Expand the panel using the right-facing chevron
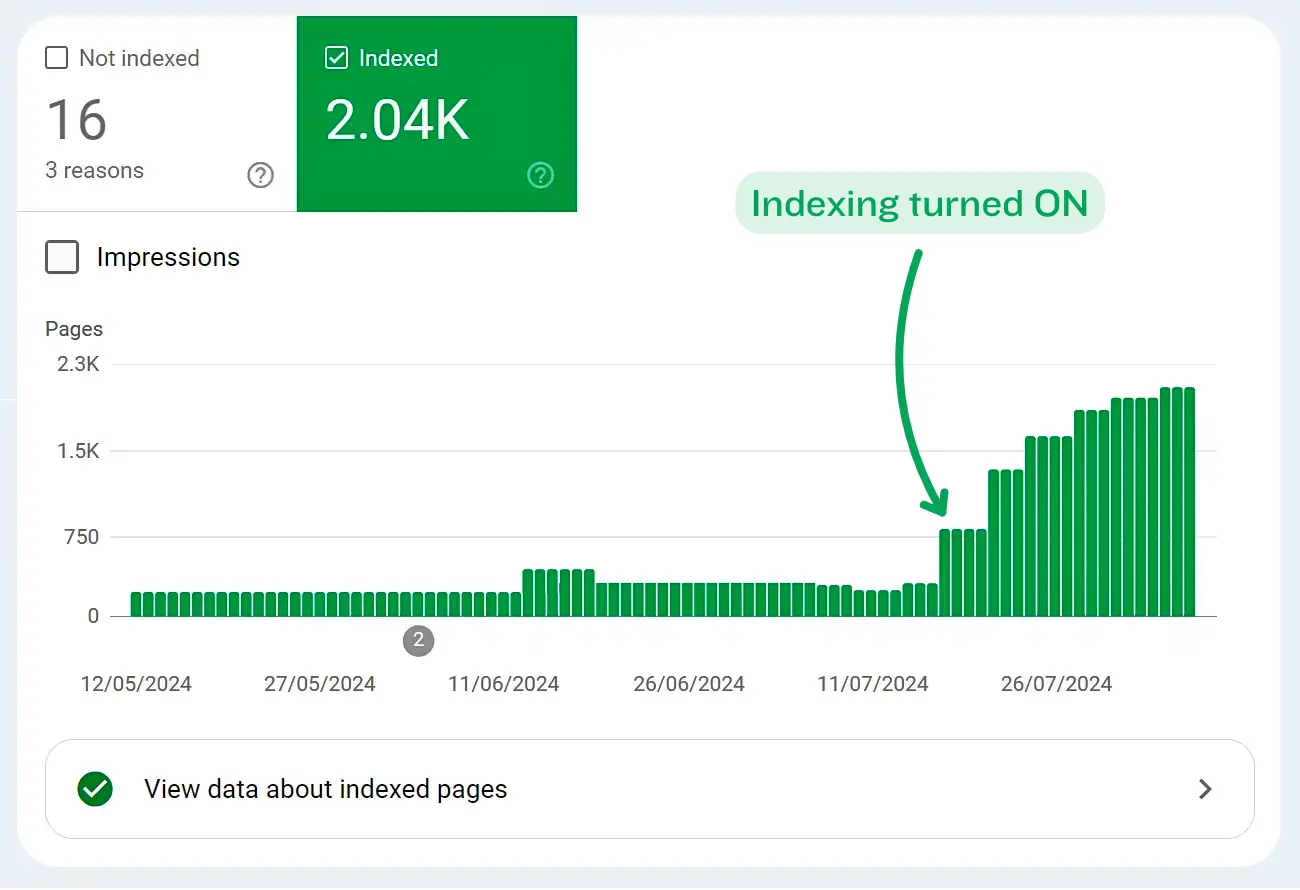 click(1204, 789)
